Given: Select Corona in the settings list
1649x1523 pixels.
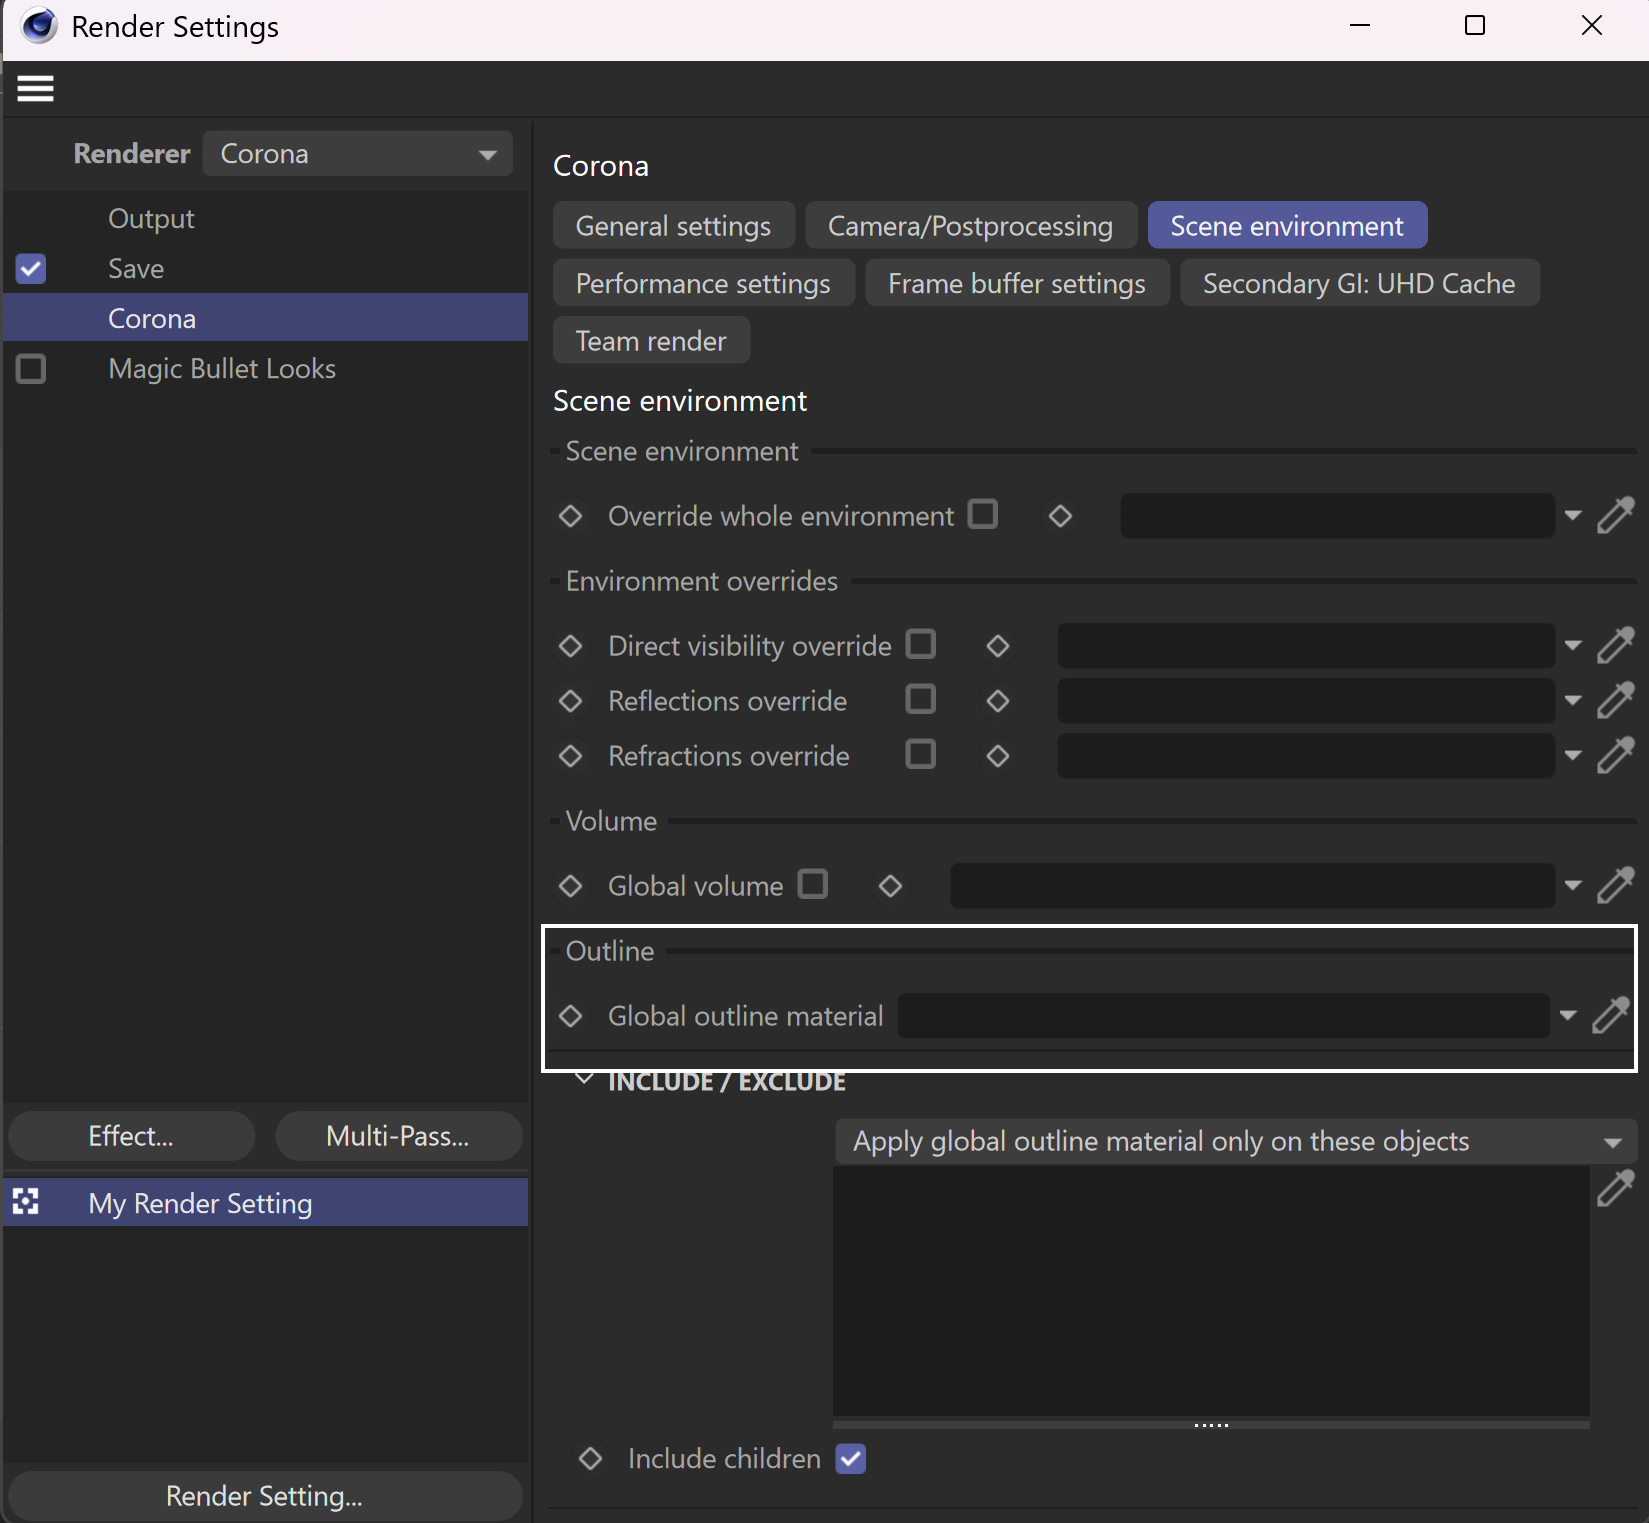Looking at the screenshot, I should click(265, 318).
